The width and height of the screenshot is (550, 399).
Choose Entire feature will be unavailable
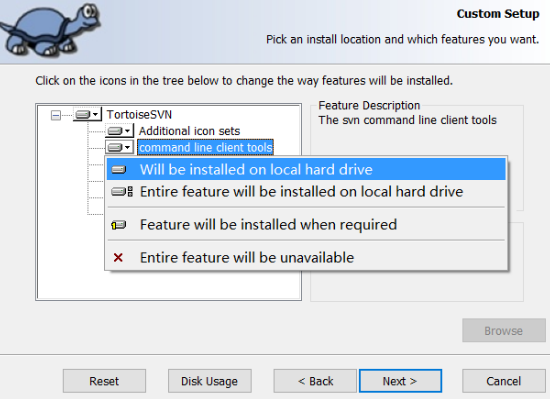(x=306, y=257)
